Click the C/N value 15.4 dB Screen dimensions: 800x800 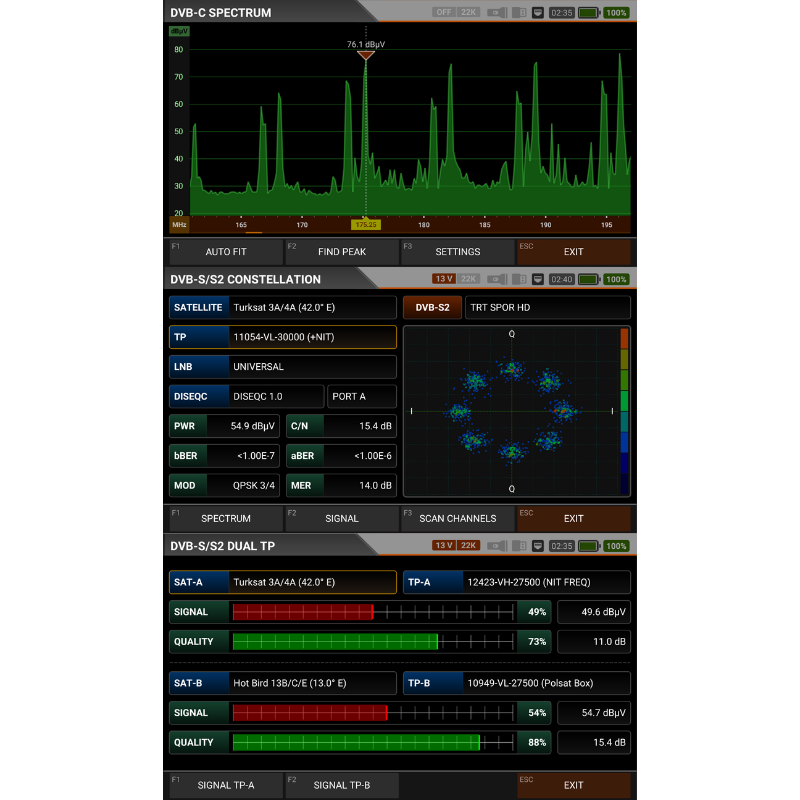376,426
